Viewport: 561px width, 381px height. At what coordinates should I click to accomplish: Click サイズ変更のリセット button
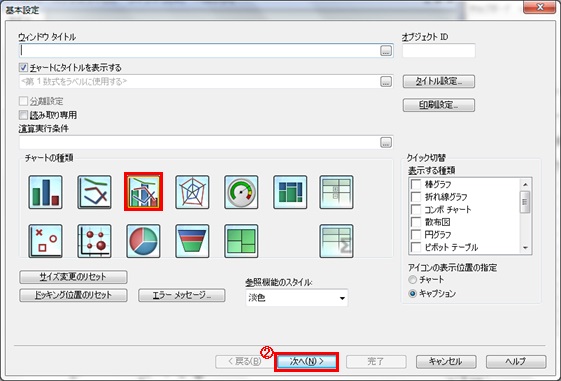pyautogui.click(x=73, y=277)
